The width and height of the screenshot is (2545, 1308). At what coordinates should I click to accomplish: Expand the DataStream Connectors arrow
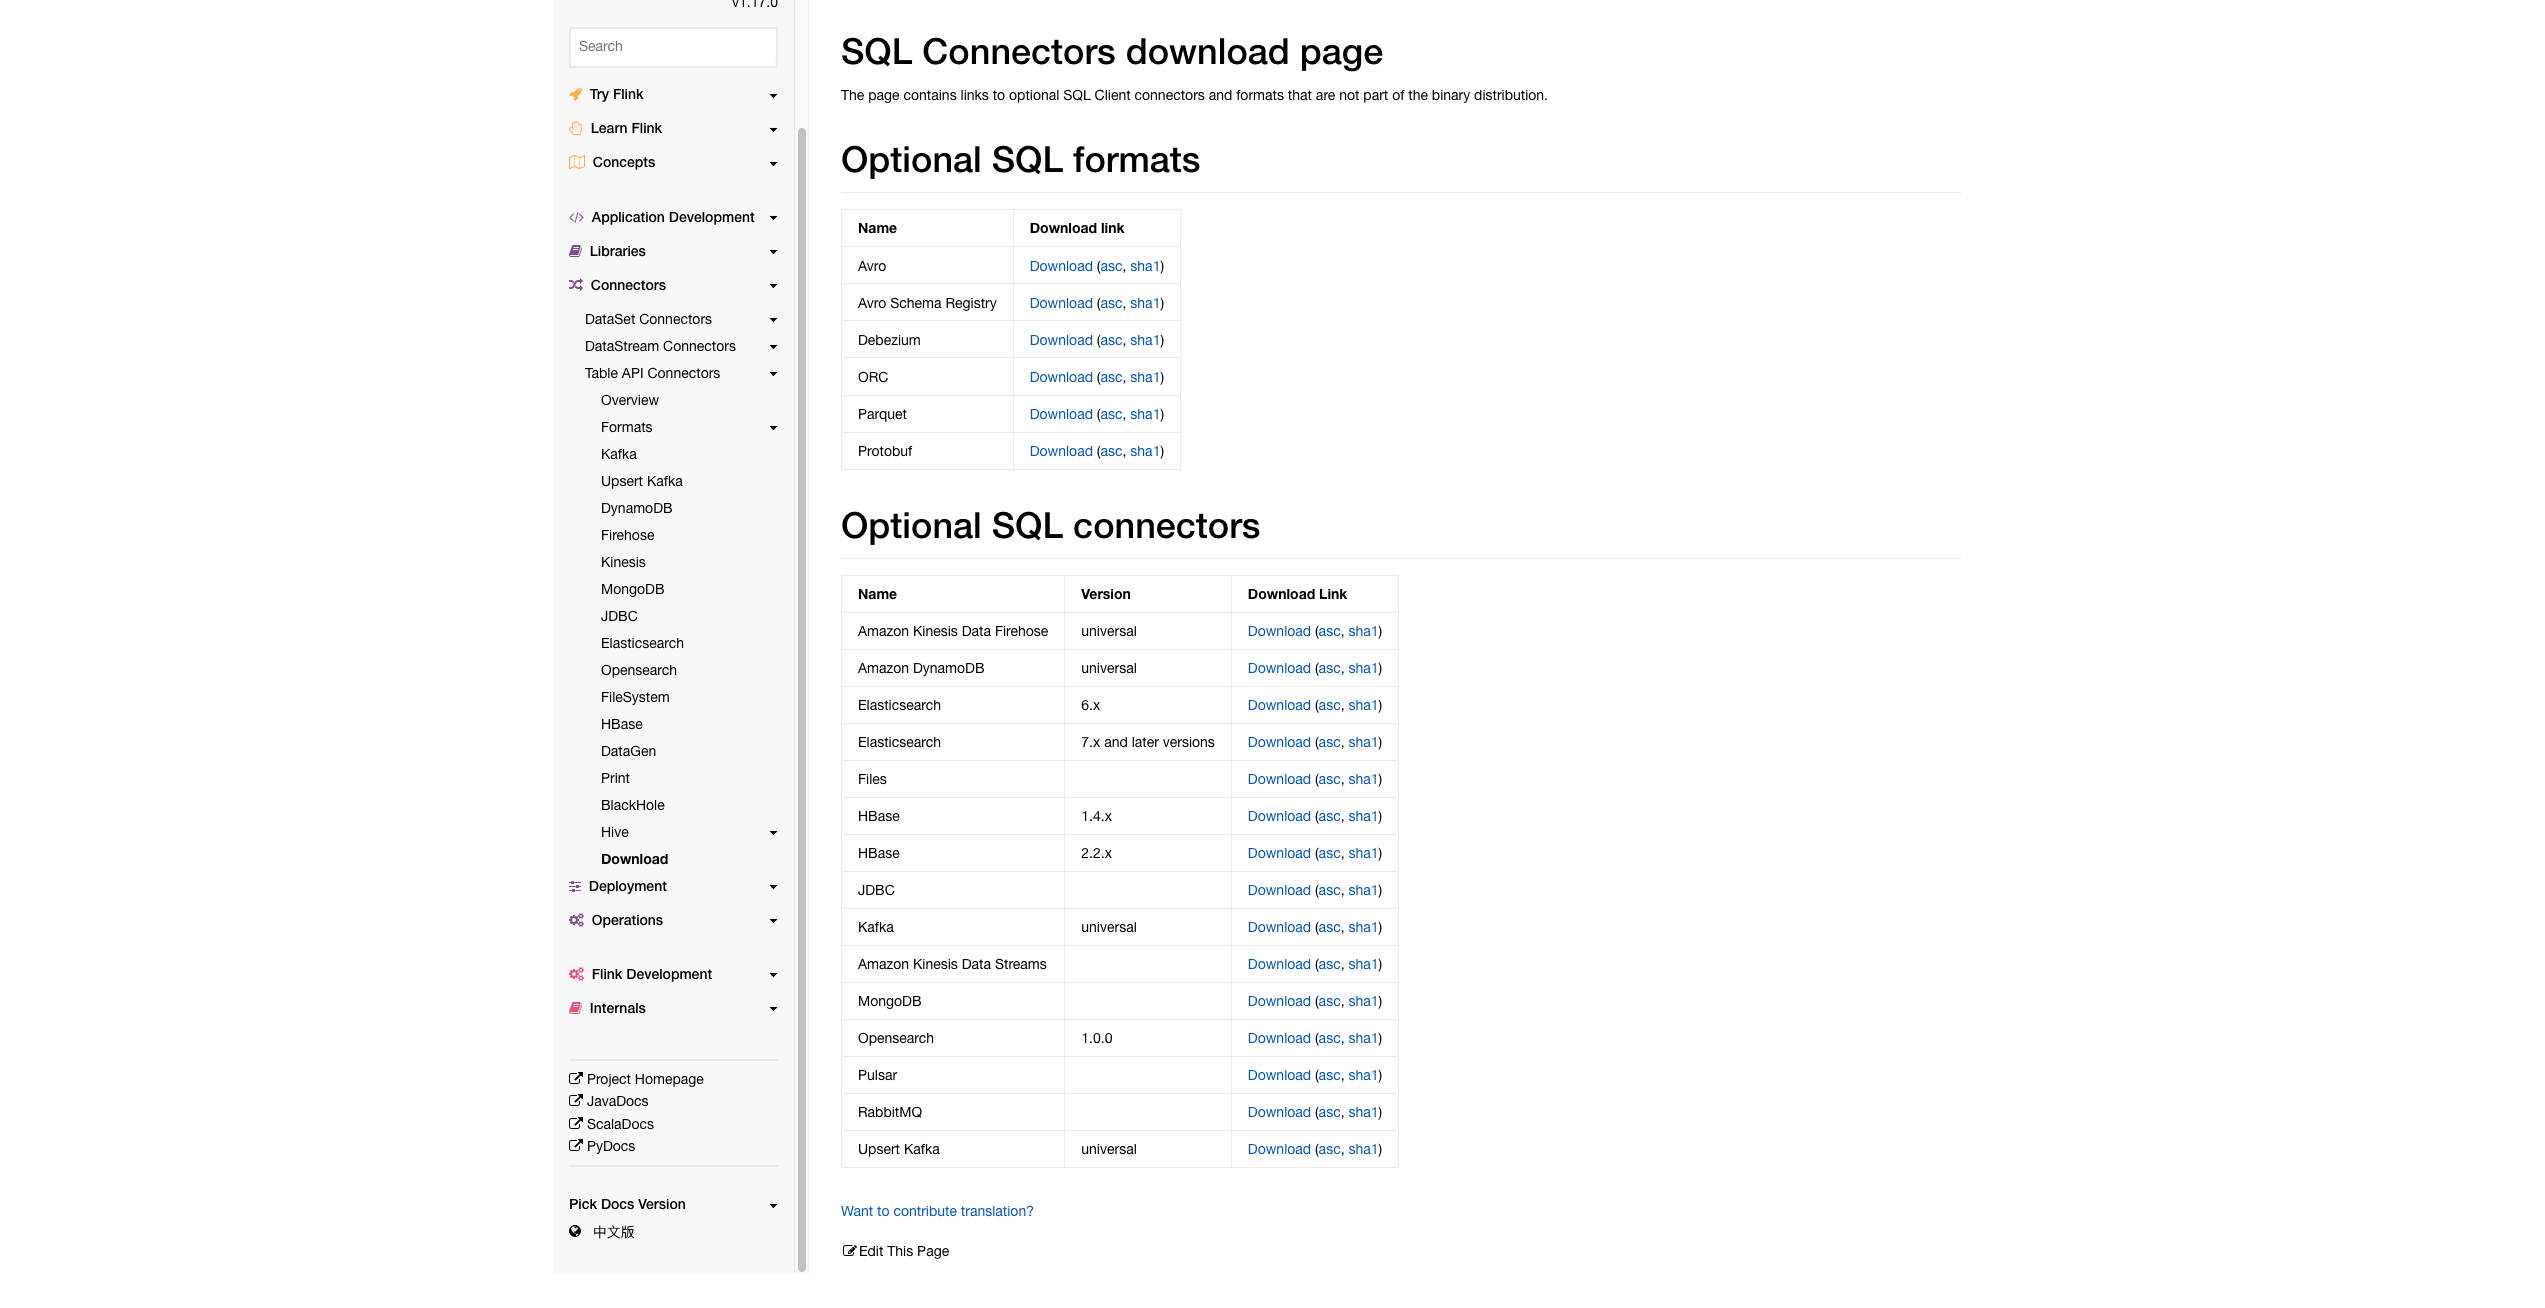(773, 347)
